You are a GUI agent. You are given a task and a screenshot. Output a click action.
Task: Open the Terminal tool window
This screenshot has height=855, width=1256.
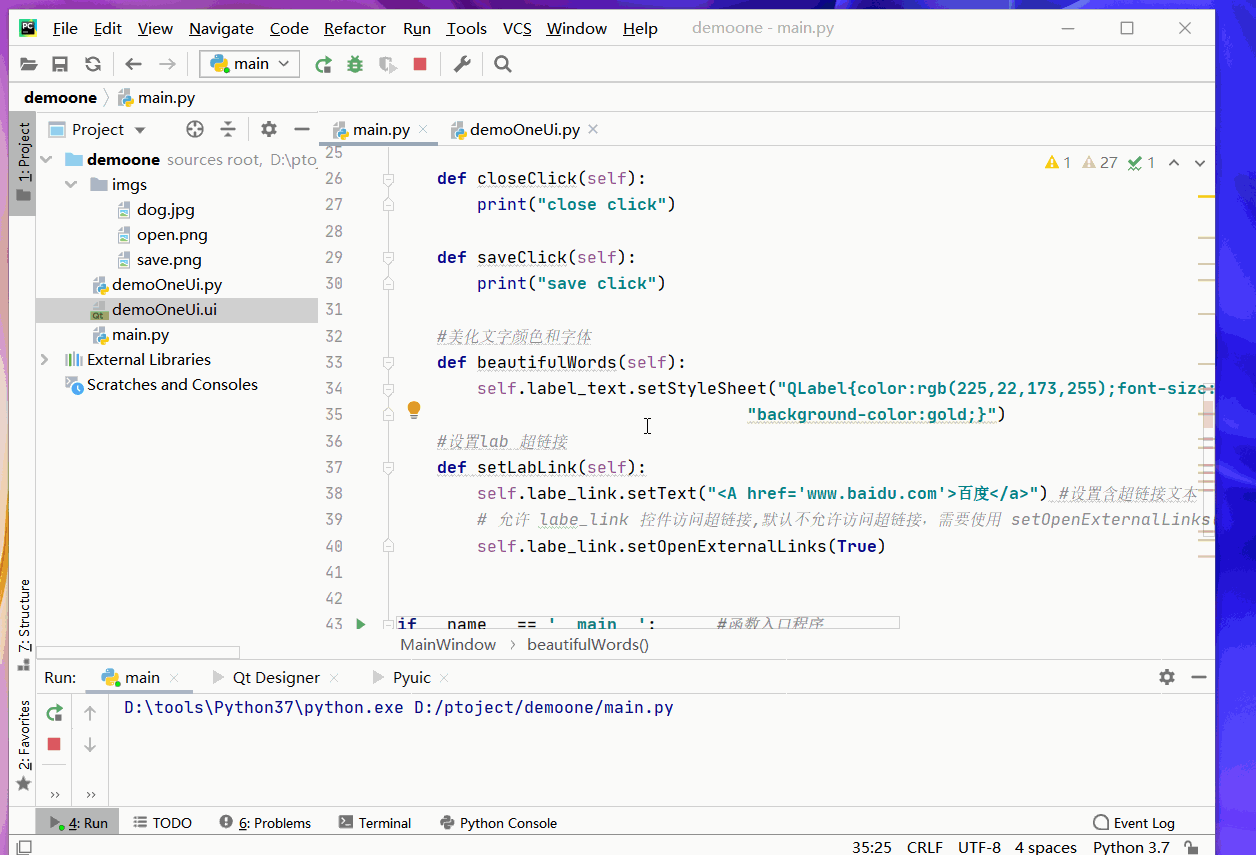[375, 823]
